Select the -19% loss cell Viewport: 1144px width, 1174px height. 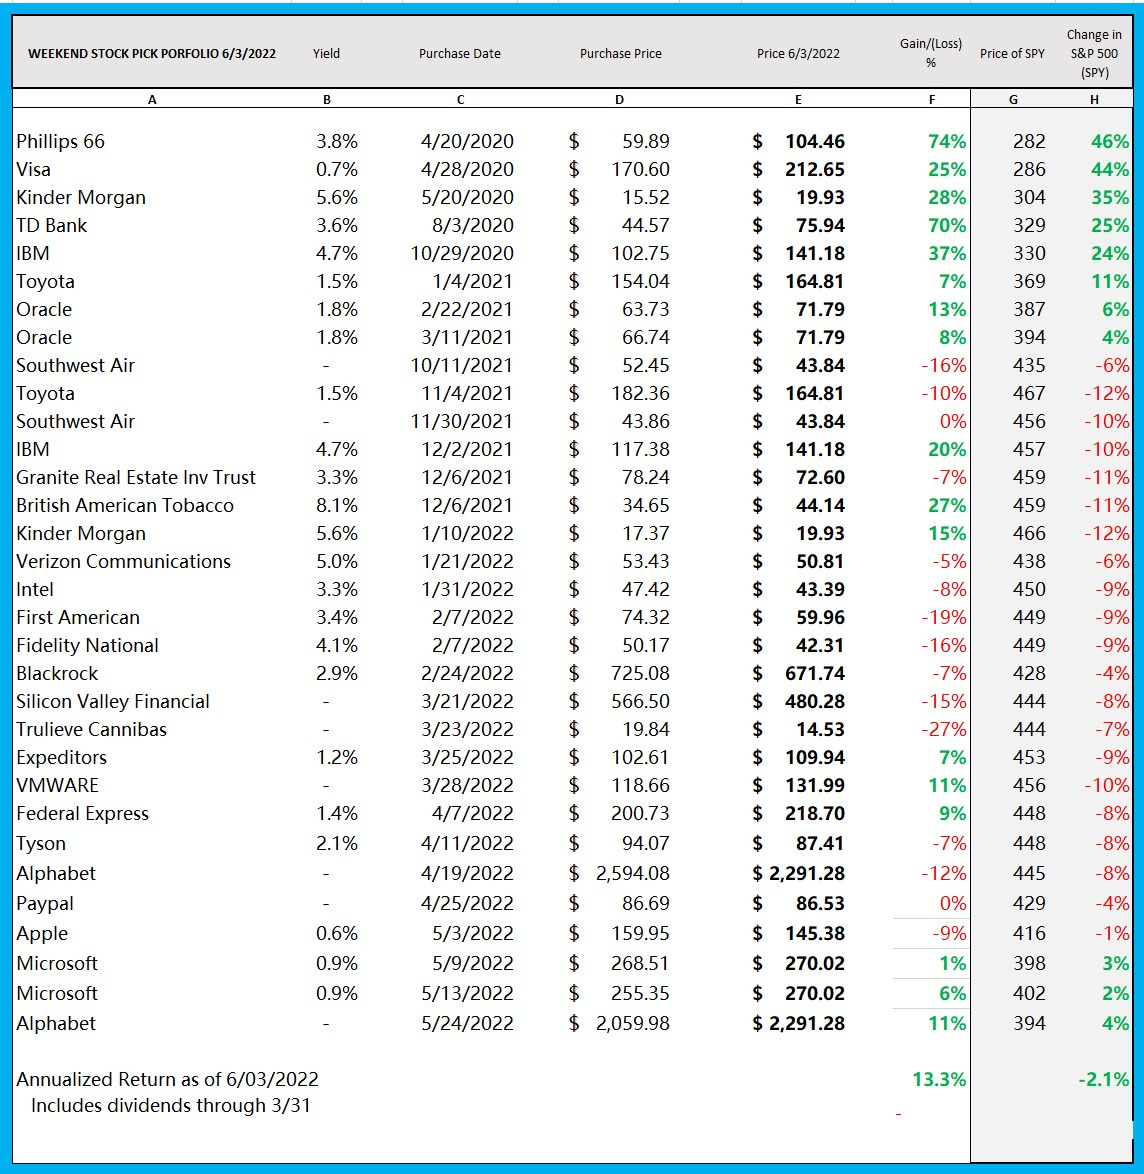click(944, 618)
